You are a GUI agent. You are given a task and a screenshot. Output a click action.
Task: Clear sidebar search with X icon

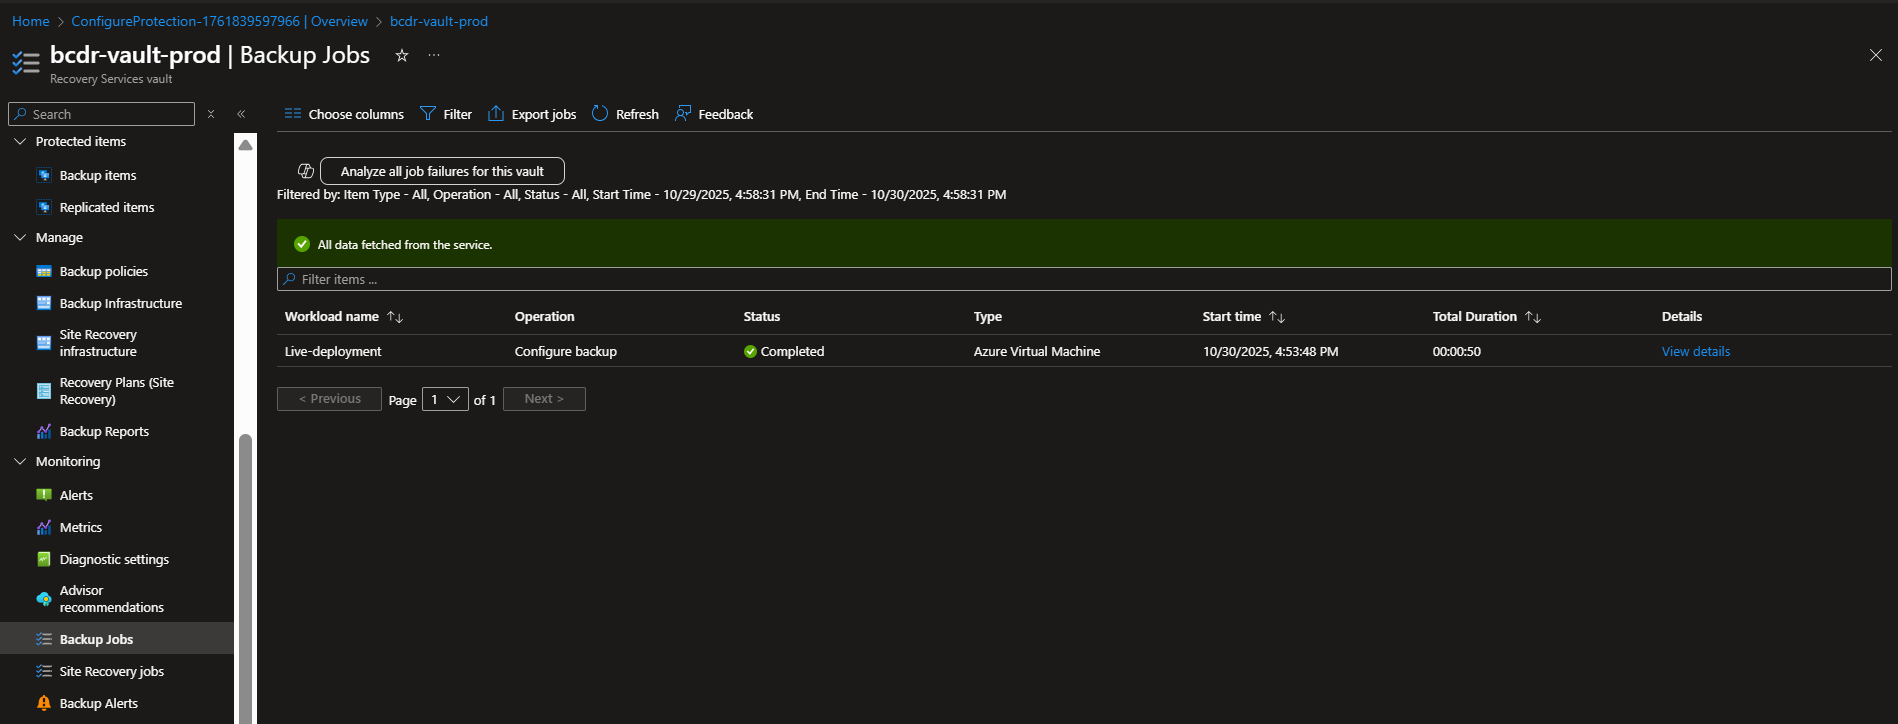click(211, 114)
